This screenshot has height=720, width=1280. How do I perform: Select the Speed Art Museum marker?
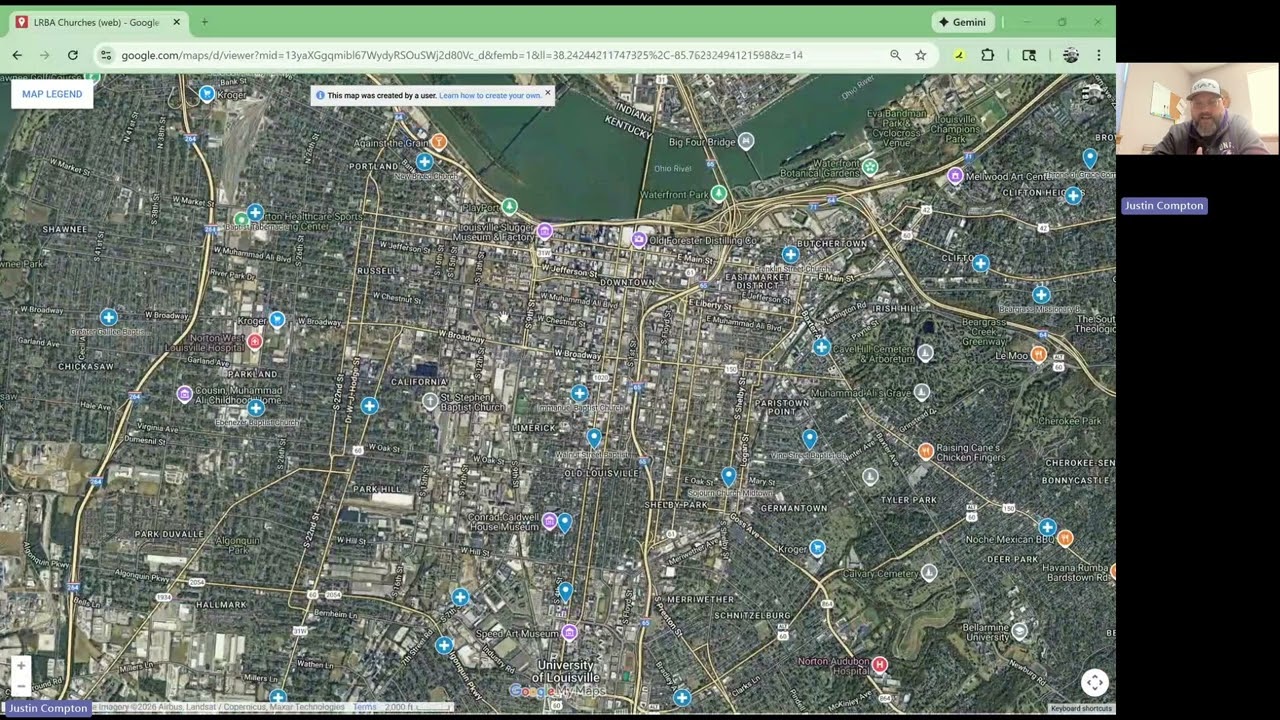click(x=569, y=632)
